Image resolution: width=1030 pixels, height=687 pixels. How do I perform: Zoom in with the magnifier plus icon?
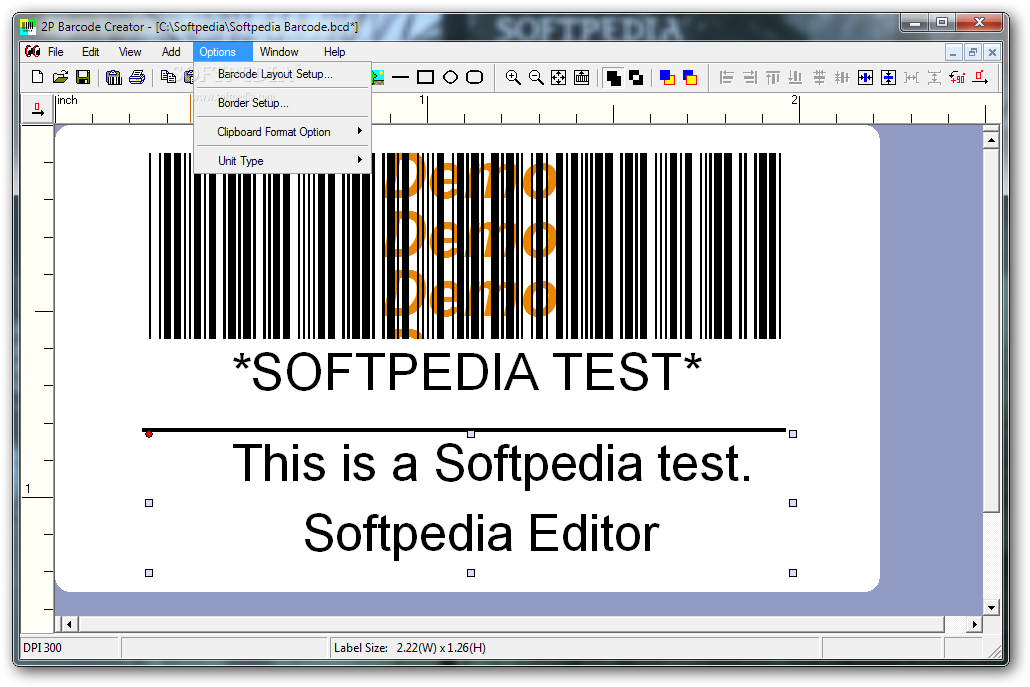point(513,78)
